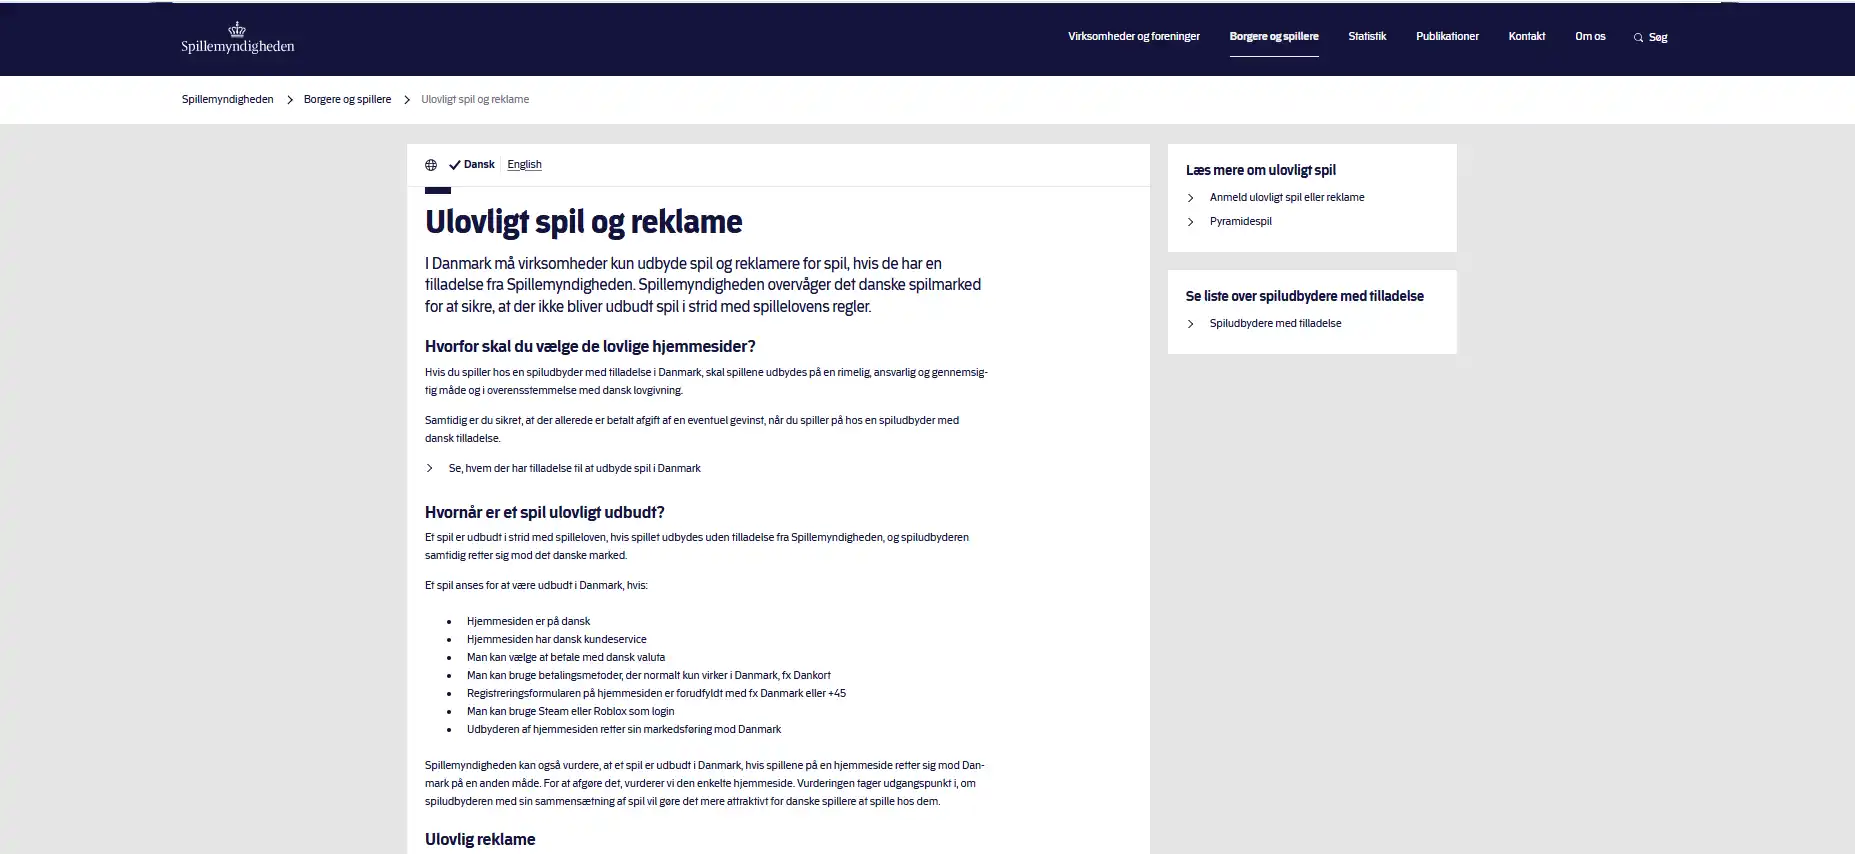This screenshot has height=854, width=1855.
Task: Click chevron before Pyramidespil
Action: (1190, 222)
